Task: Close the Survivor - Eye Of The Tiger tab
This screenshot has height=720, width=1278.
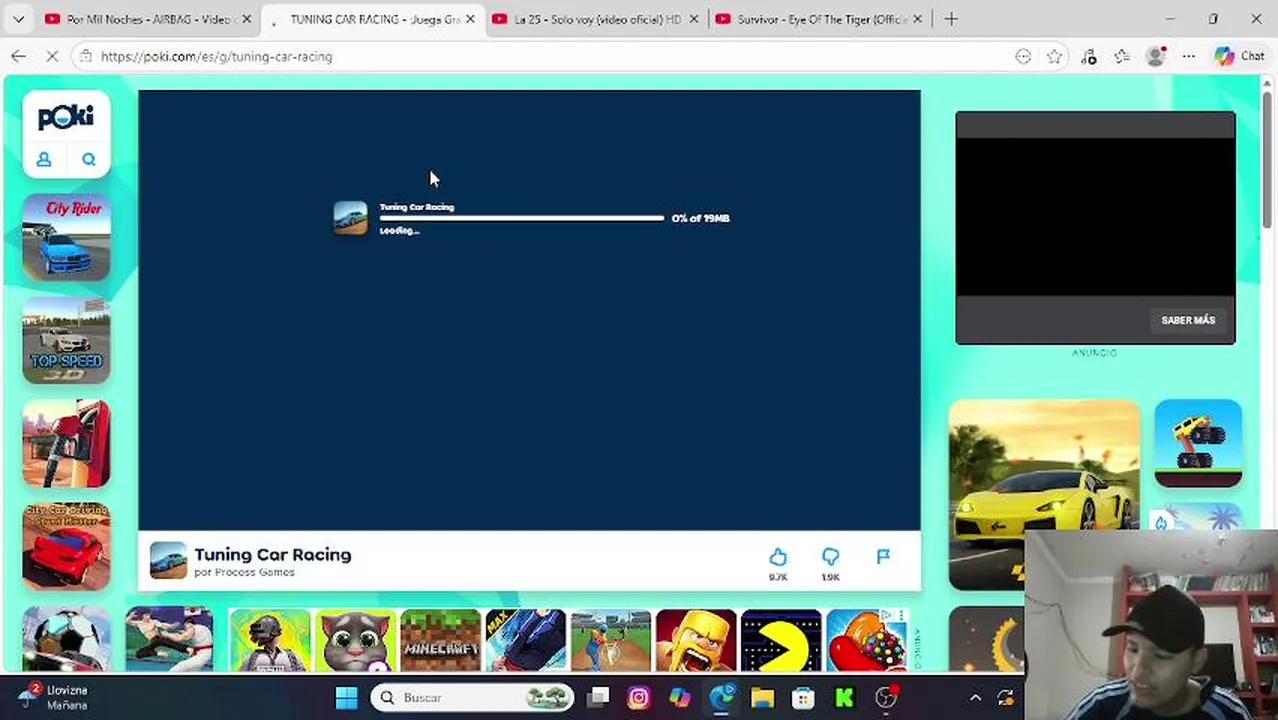Action: (917, 19)
